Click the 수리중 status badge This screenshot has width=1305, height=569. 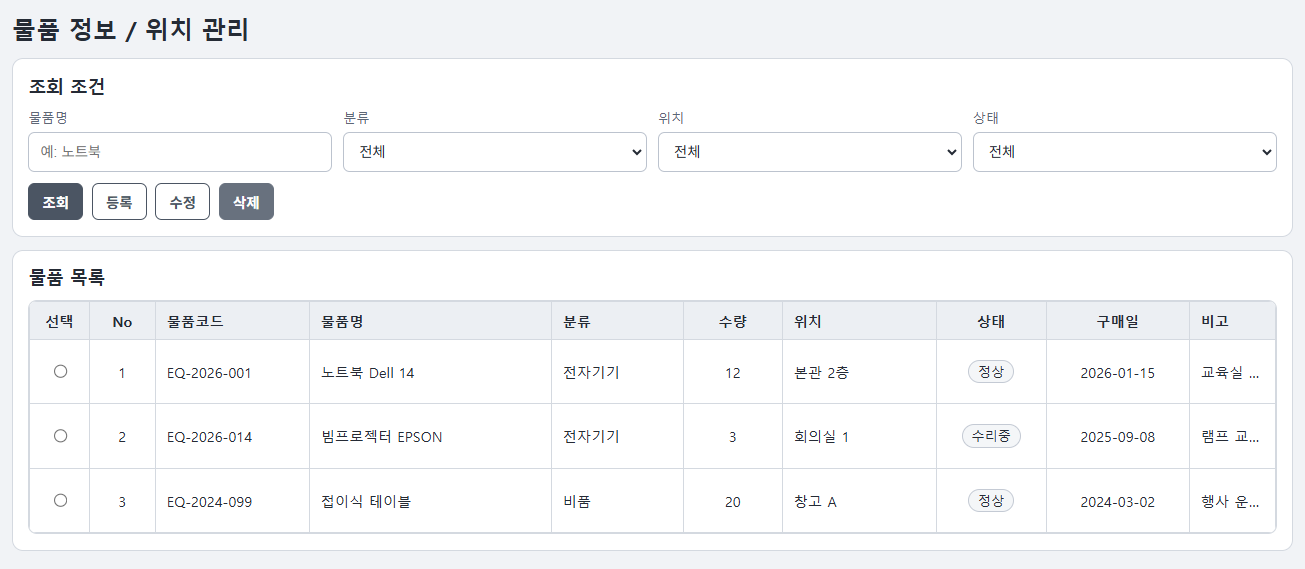(x=991, y=436)
